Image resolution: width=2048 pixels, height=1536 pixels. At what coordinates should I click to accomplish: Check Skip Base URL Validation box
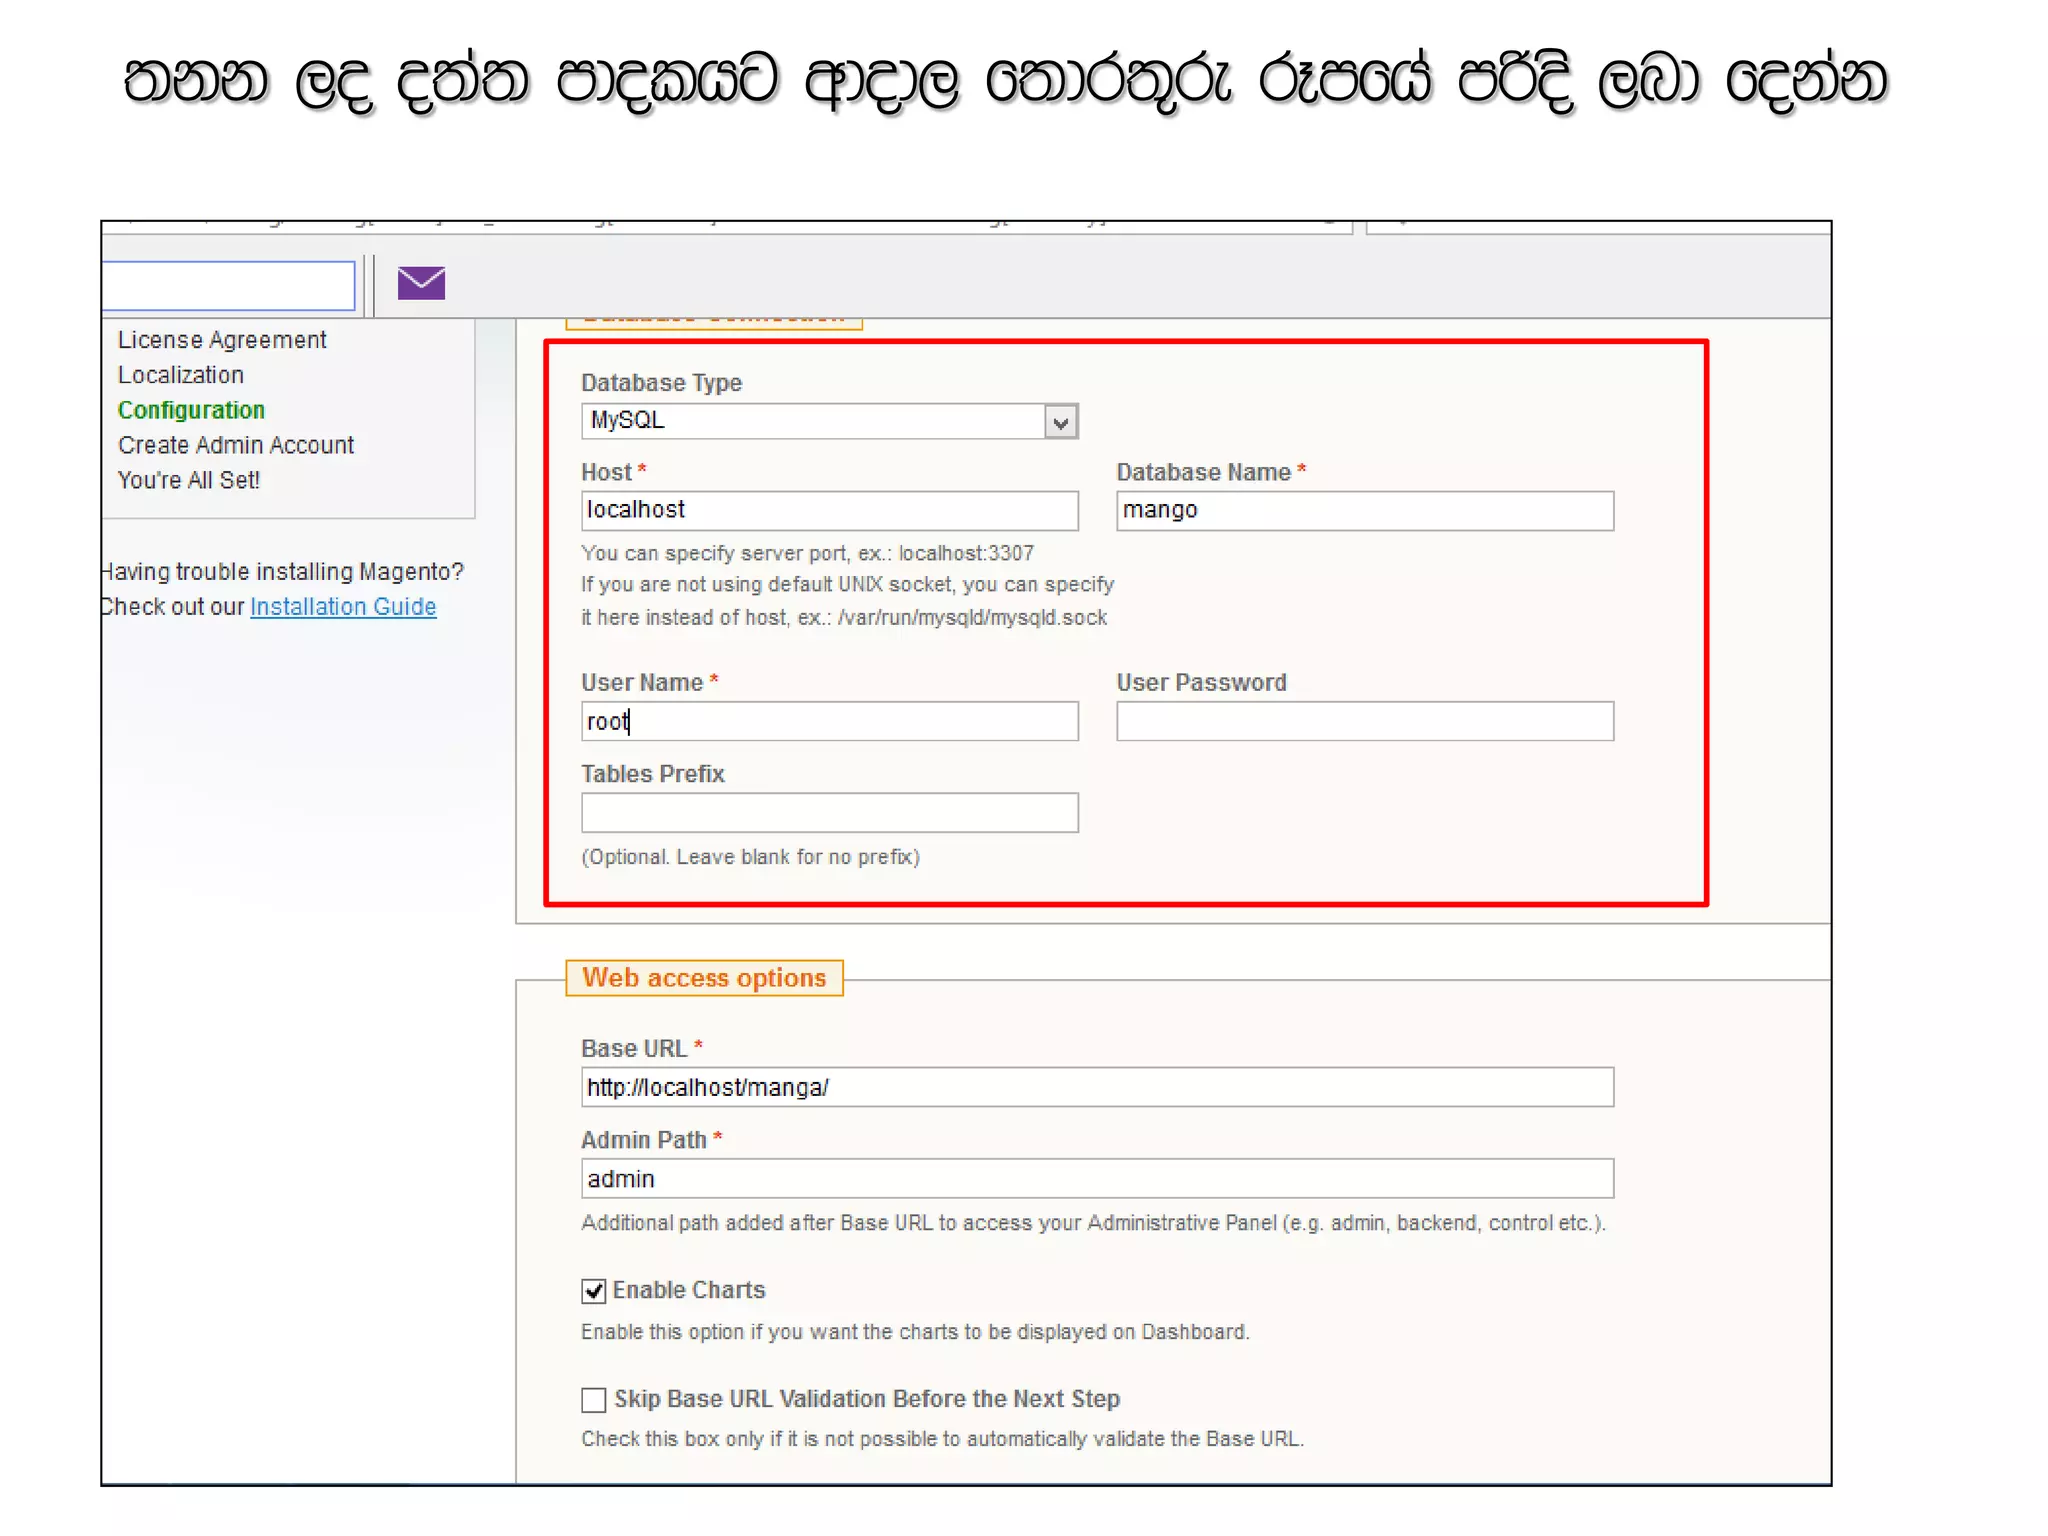pos(593,1400)
